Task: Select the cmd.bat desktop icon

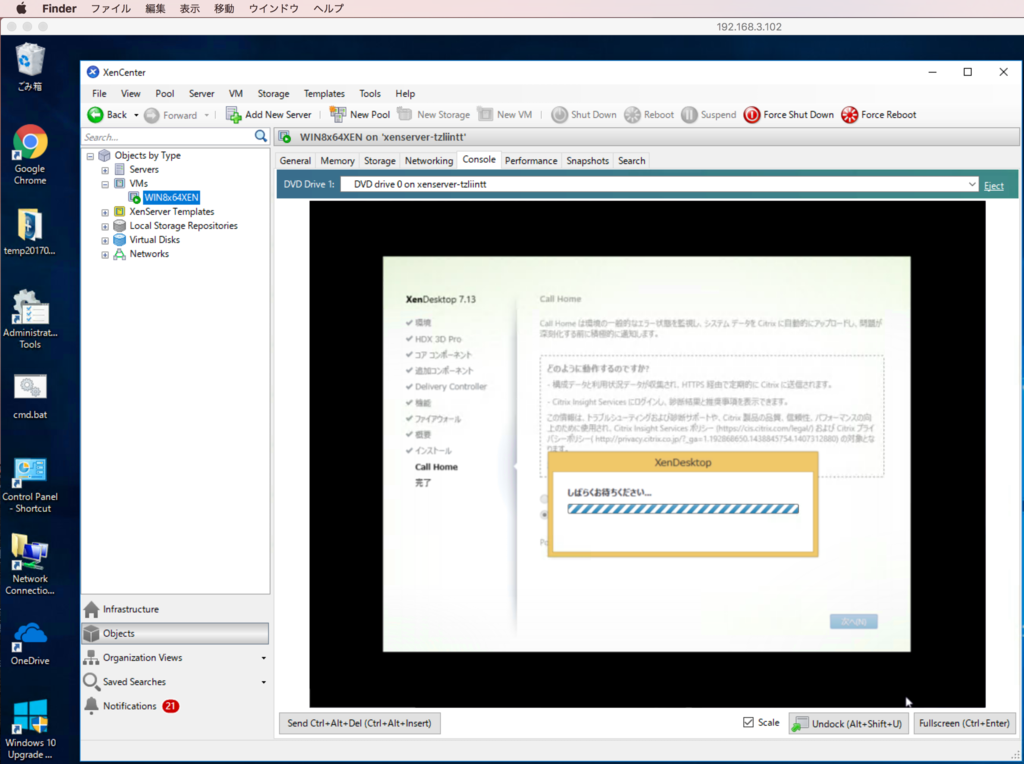Action: point(30,396)
